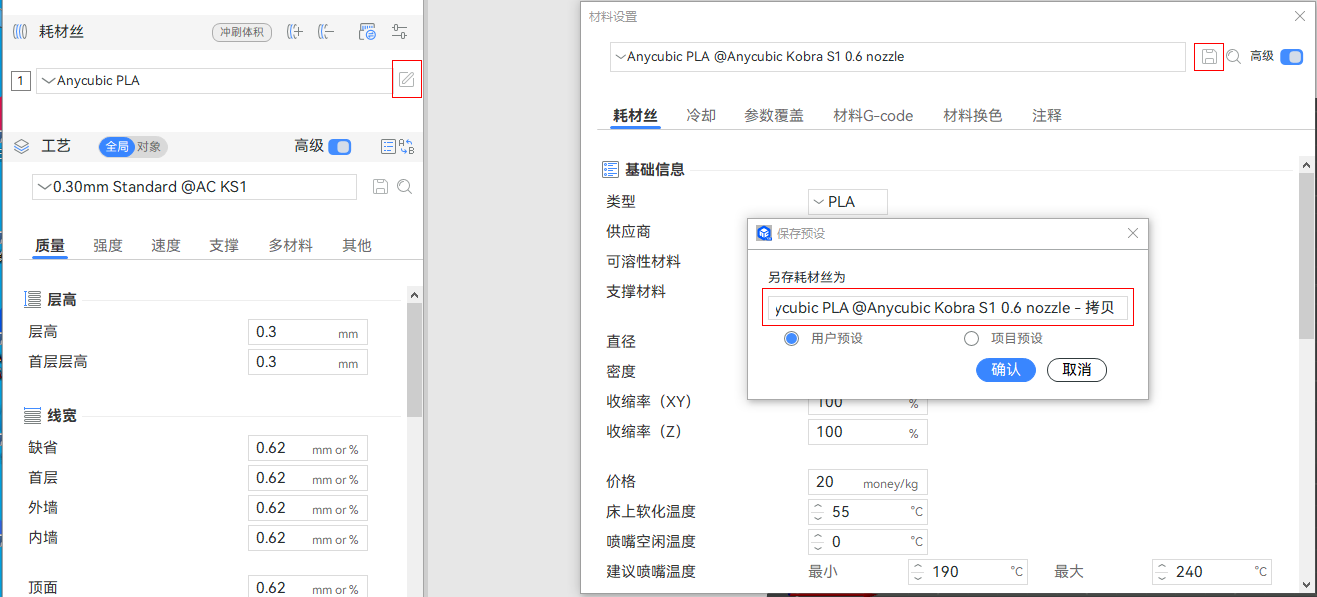
Task: Click the 层高 section icon
Action: 33,299
